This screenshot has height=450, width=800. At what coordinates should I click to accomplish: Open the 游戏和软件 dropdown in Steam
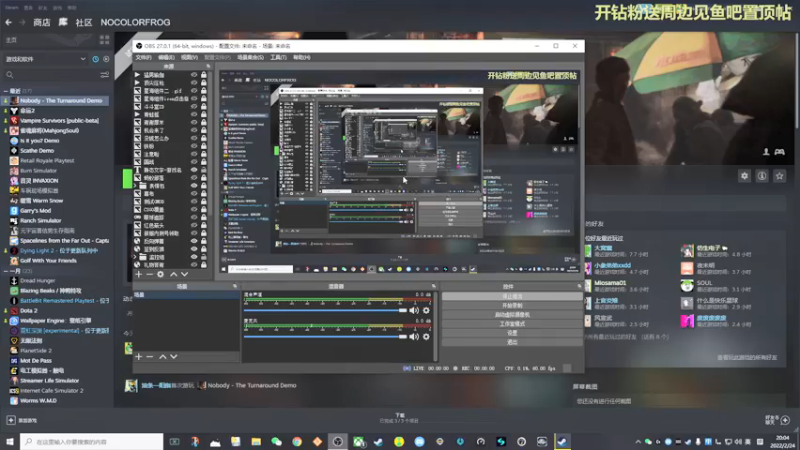pyautogui.click(x=45, y=59)
